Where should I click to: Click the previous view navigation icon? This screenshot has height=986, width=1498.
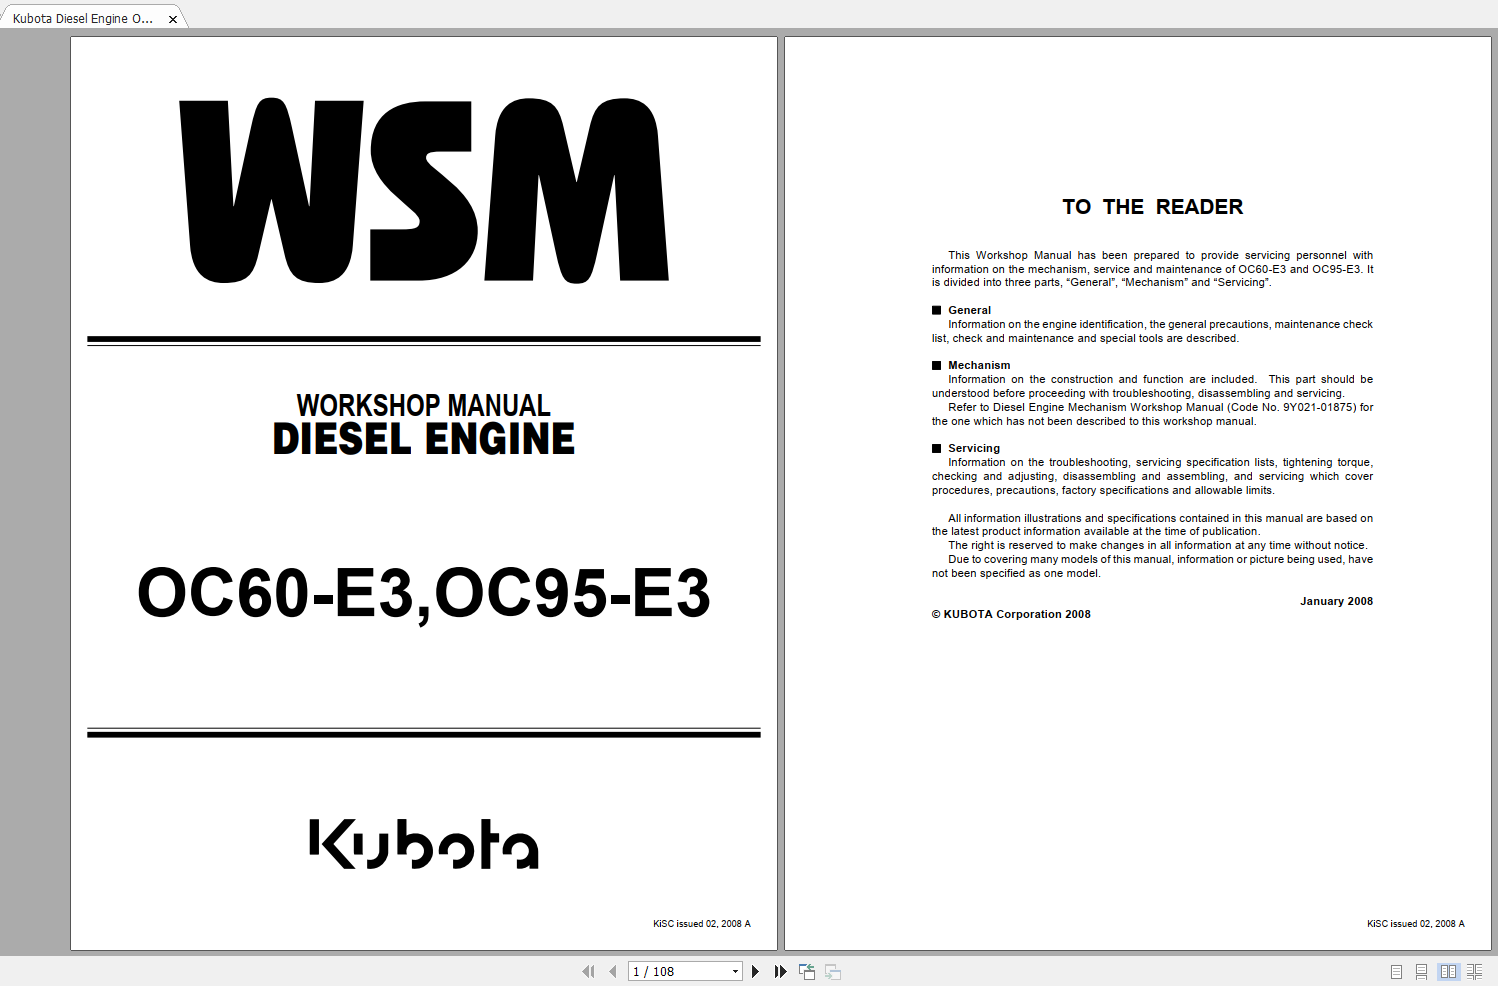[x=807, y=971]
